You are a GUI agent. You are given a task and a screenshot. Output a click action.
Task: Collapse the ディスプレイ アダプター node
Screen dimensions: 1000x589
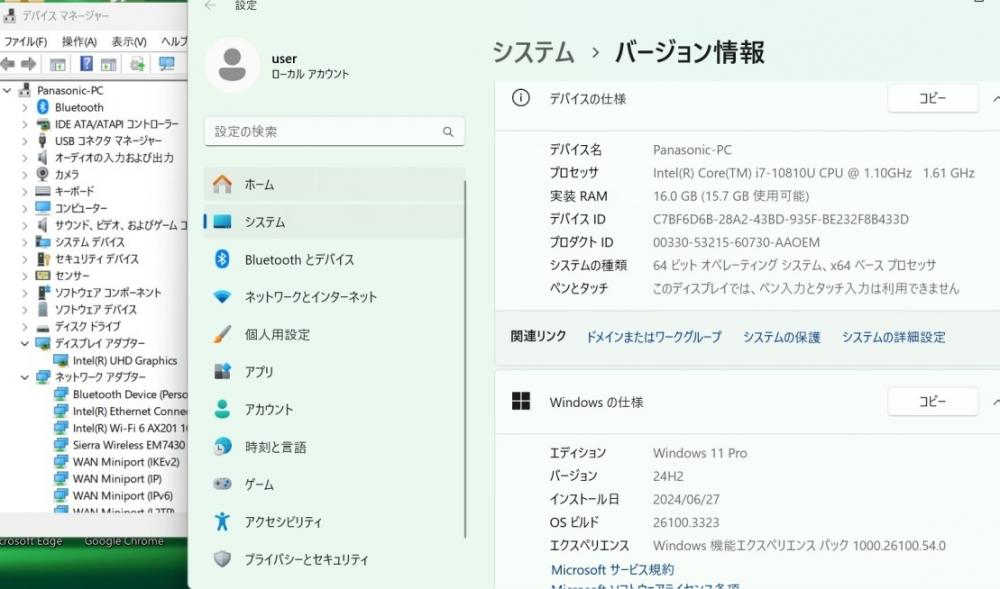(x=25, y=344)
